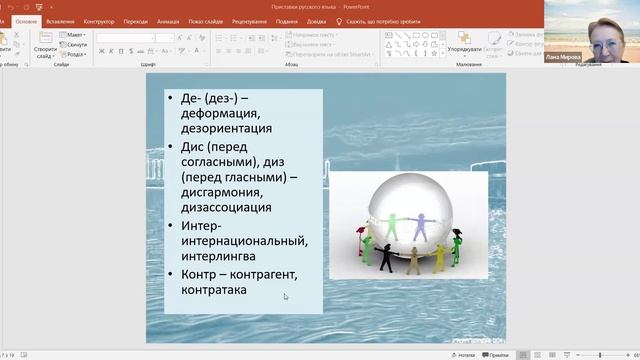Click the zoom slider handle

pyautogui.click(x=600, y=356)
